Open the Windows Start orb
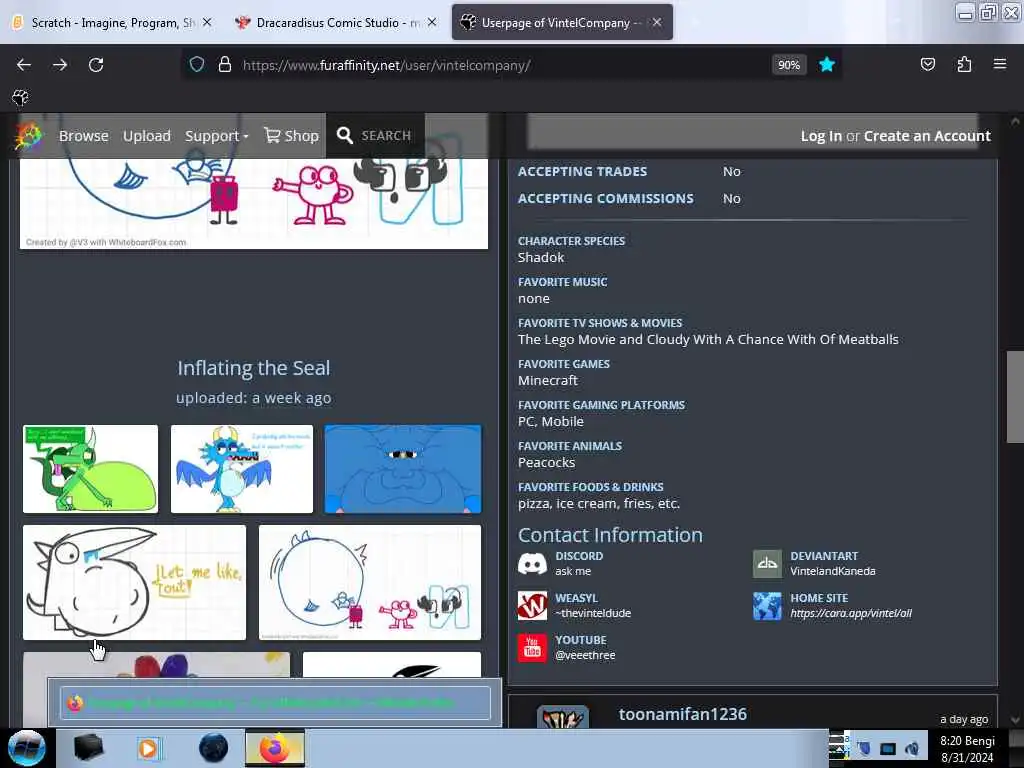The width and height of the screenshot is (1024, 768). [26, 748]
